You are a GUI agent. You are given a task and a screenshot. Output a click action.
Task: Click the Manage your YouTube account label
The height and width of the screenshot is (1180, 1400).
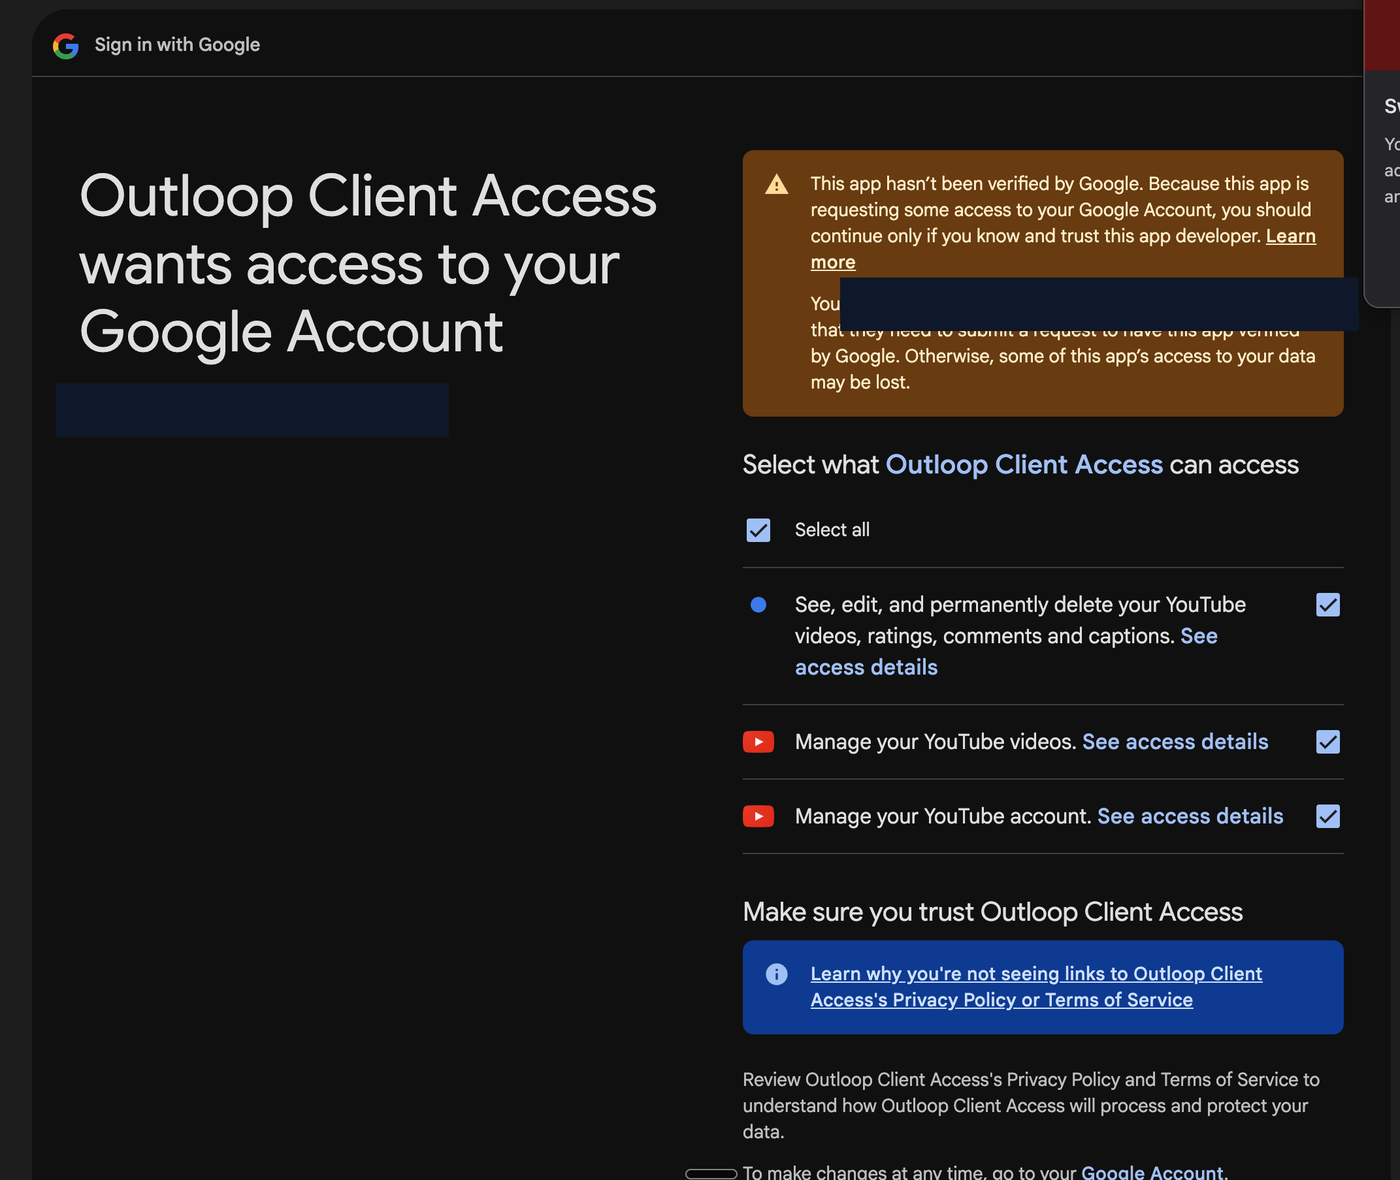coord(942,817)
